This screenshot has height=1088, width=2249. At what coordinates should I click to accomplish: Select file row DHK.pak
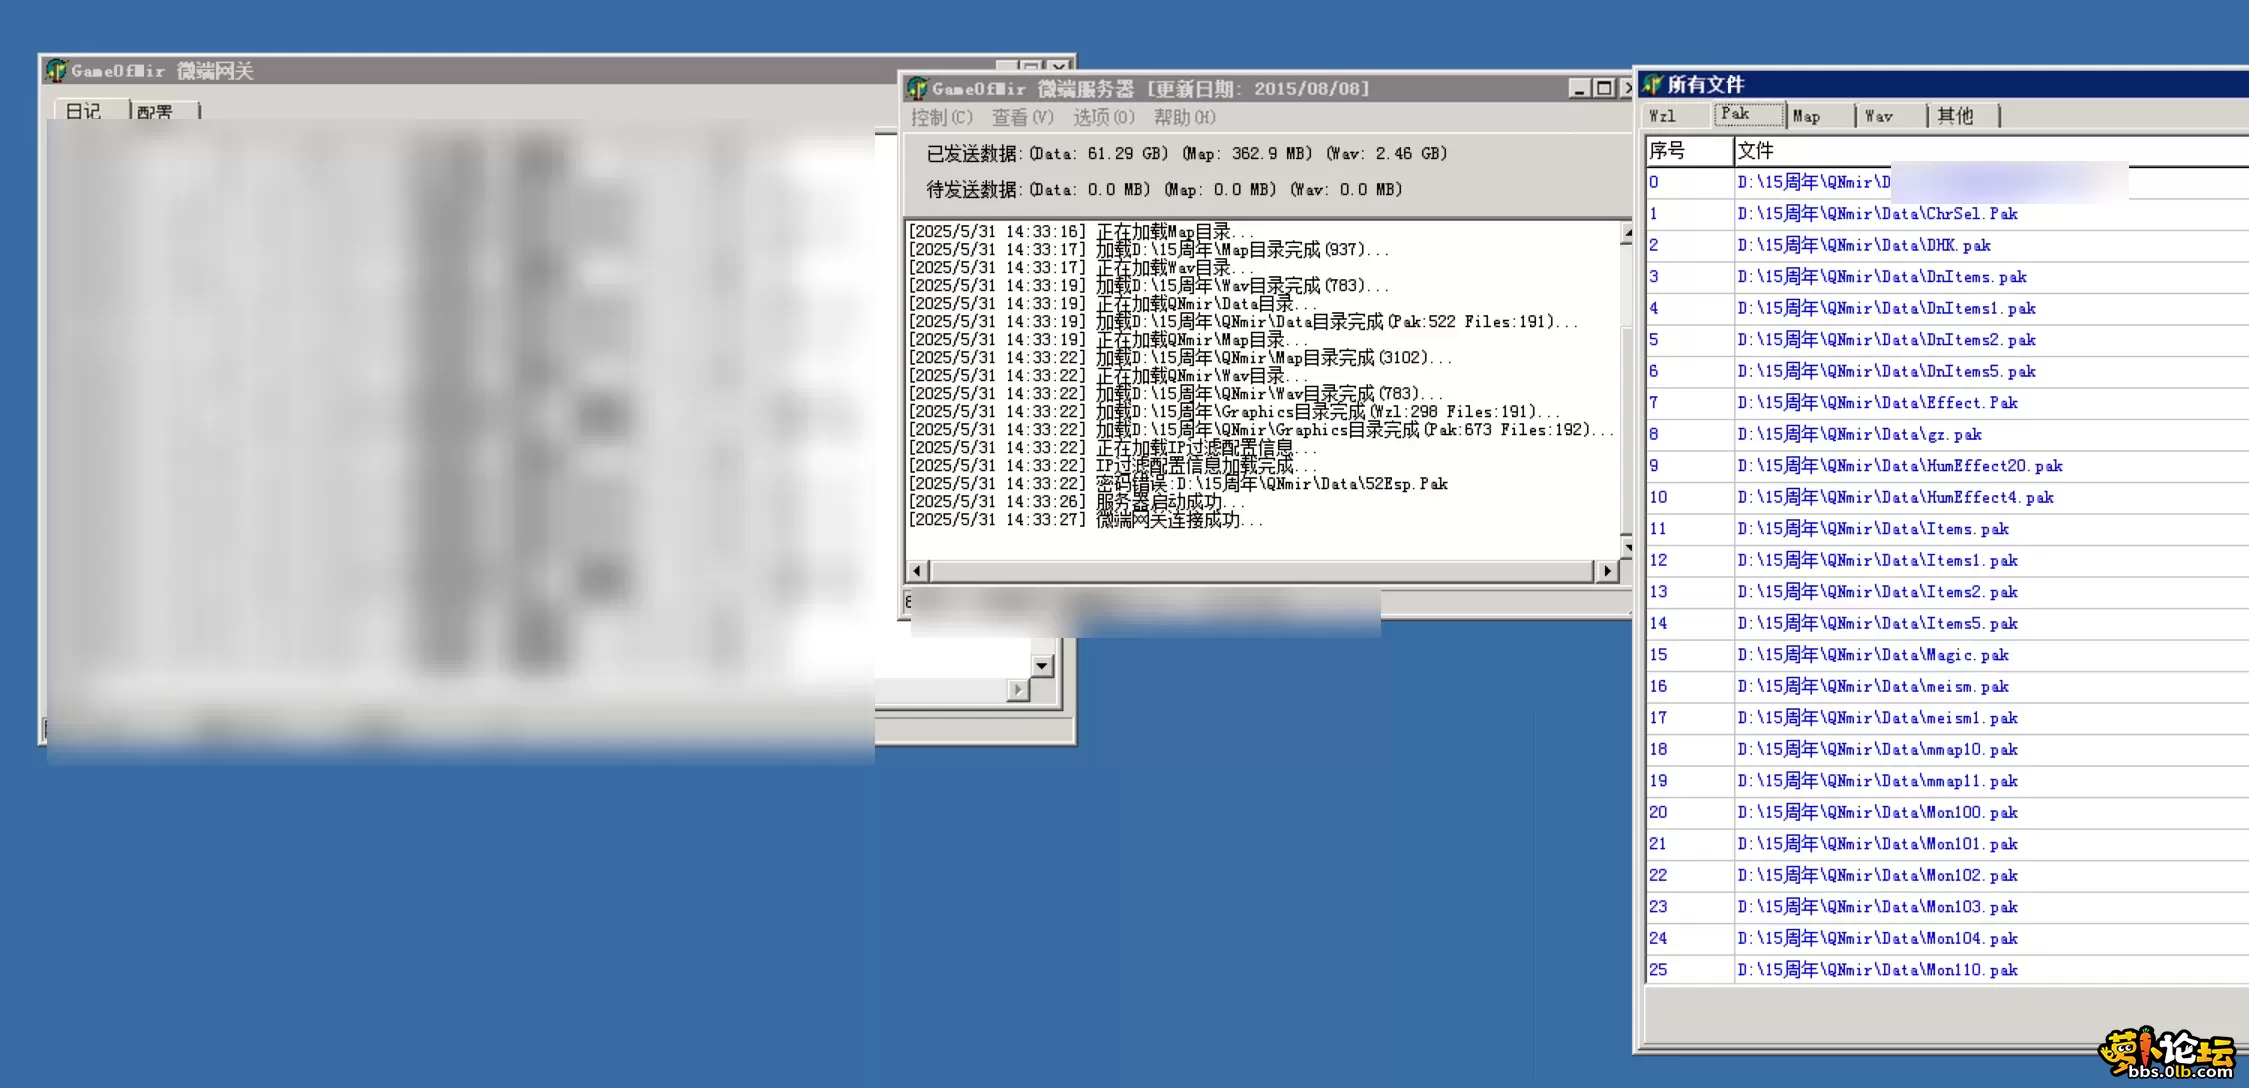click(x=1947, y=245)
